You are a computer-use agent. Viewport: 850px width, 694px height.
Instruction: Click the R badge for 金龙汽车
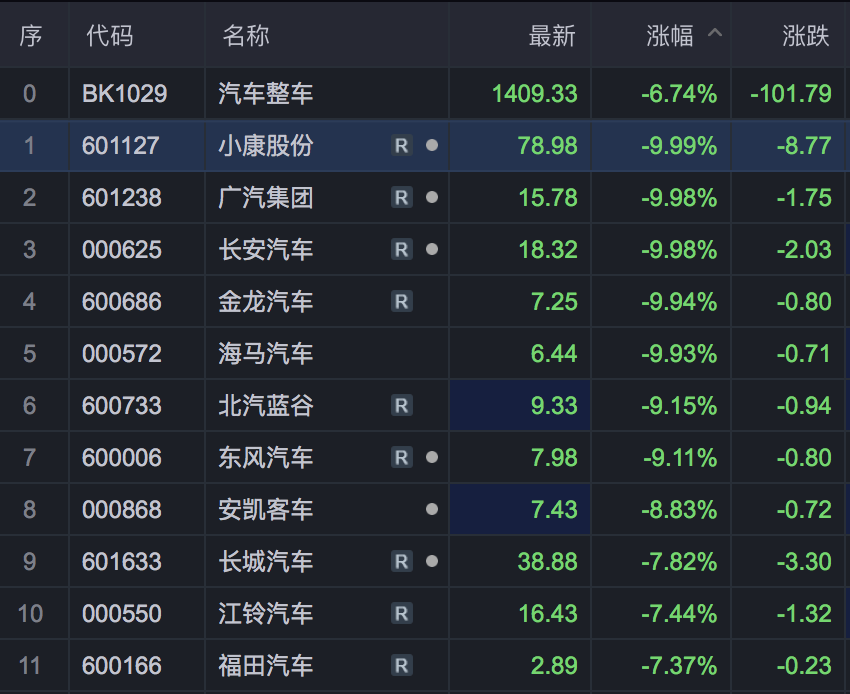tap(402, 301)
